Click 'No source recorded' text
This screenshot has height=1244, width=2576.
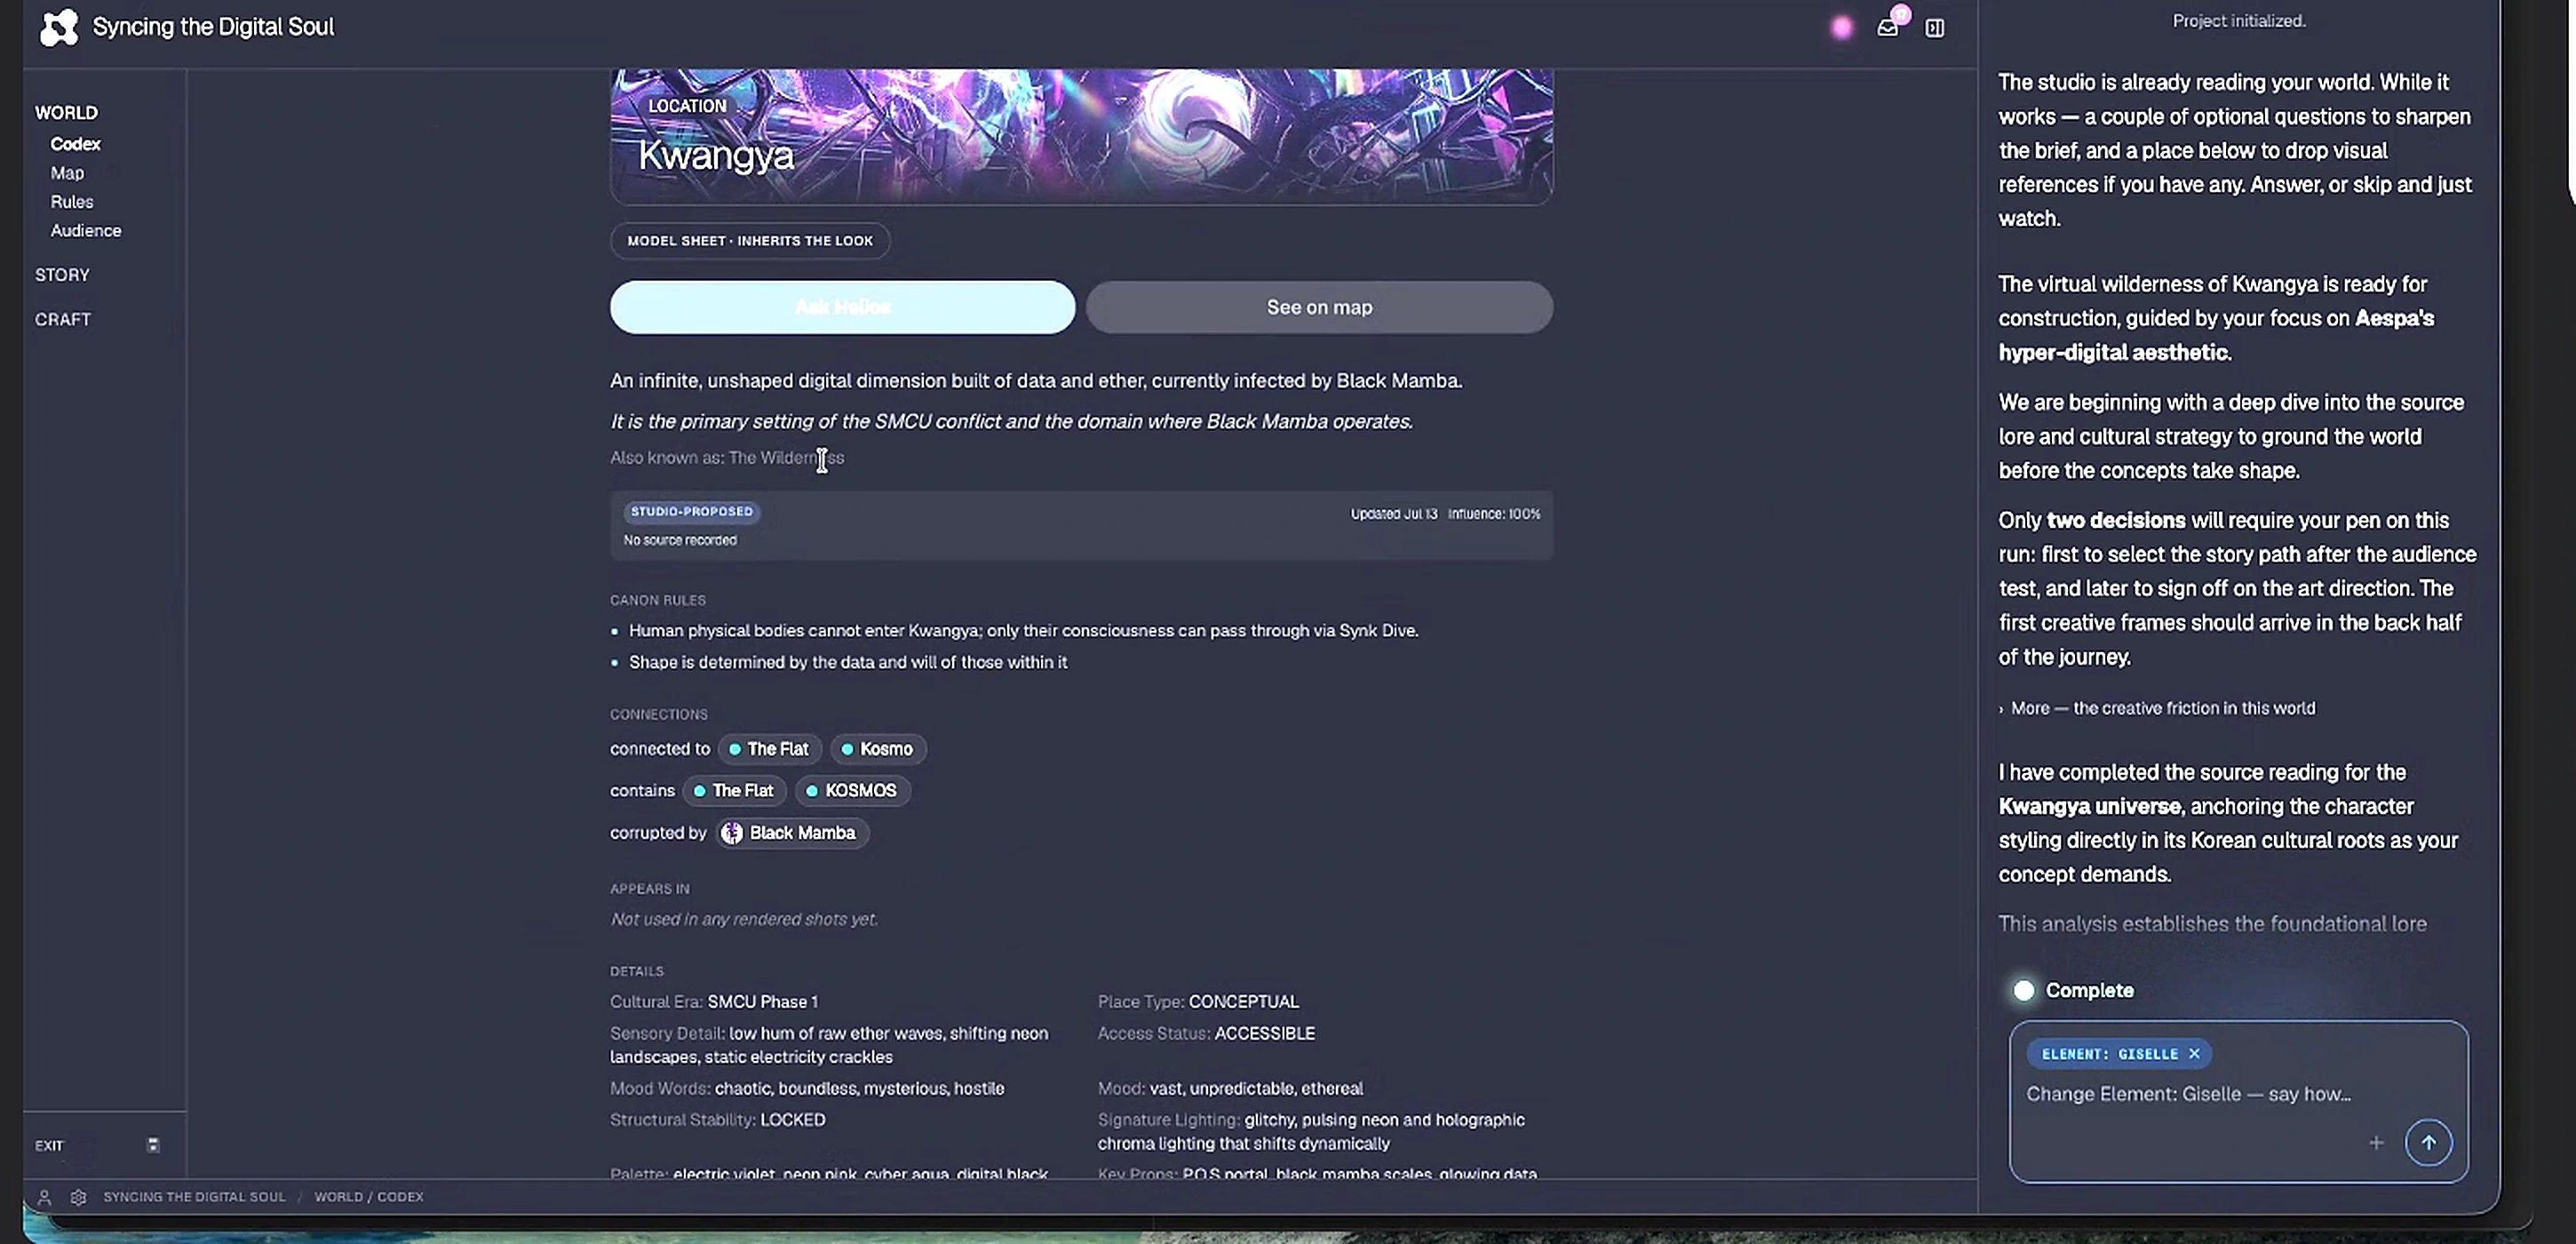[680, 540]
